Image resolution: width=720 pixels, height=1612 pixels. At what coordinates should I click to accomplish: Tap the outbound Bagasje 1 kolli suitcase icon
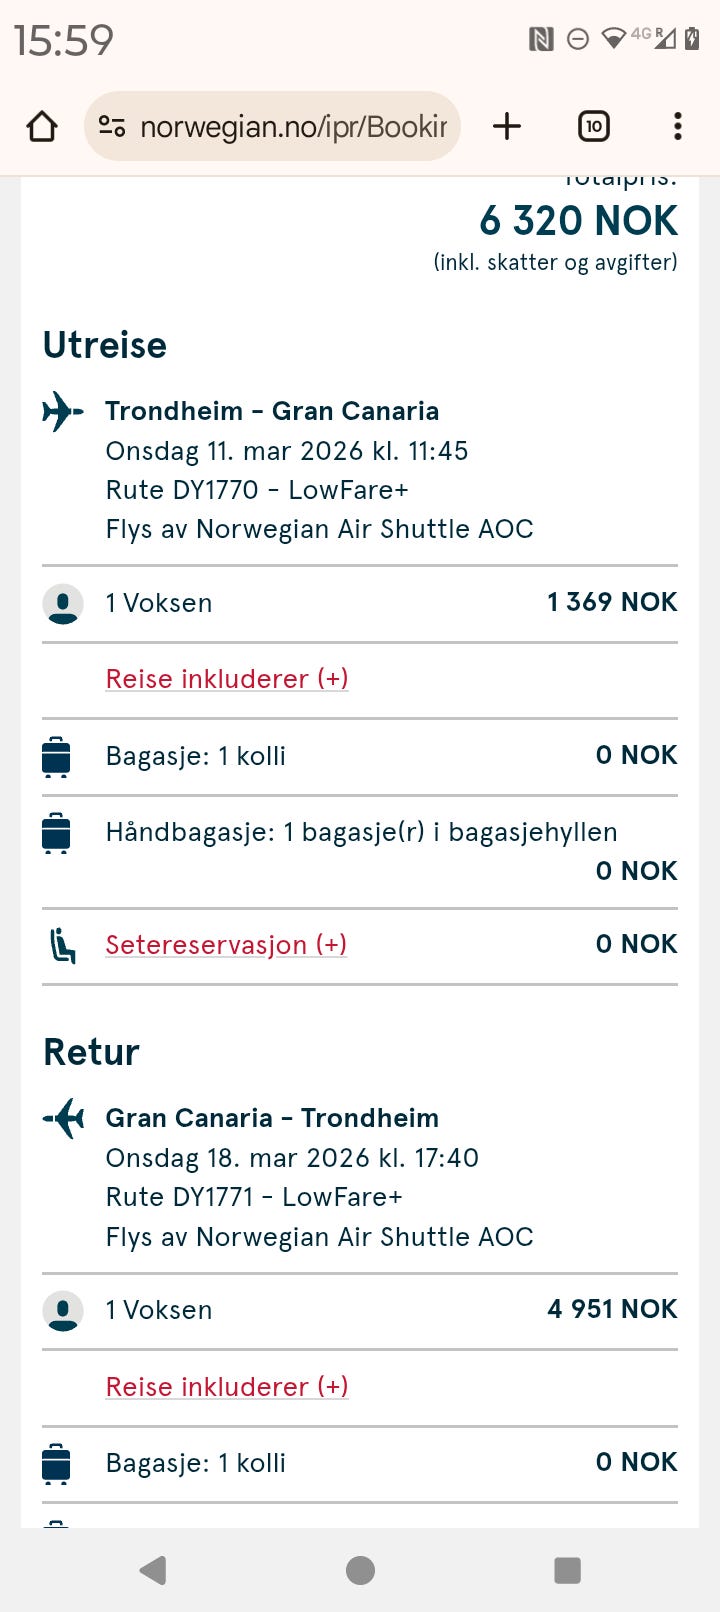click(x=57, y=756)
